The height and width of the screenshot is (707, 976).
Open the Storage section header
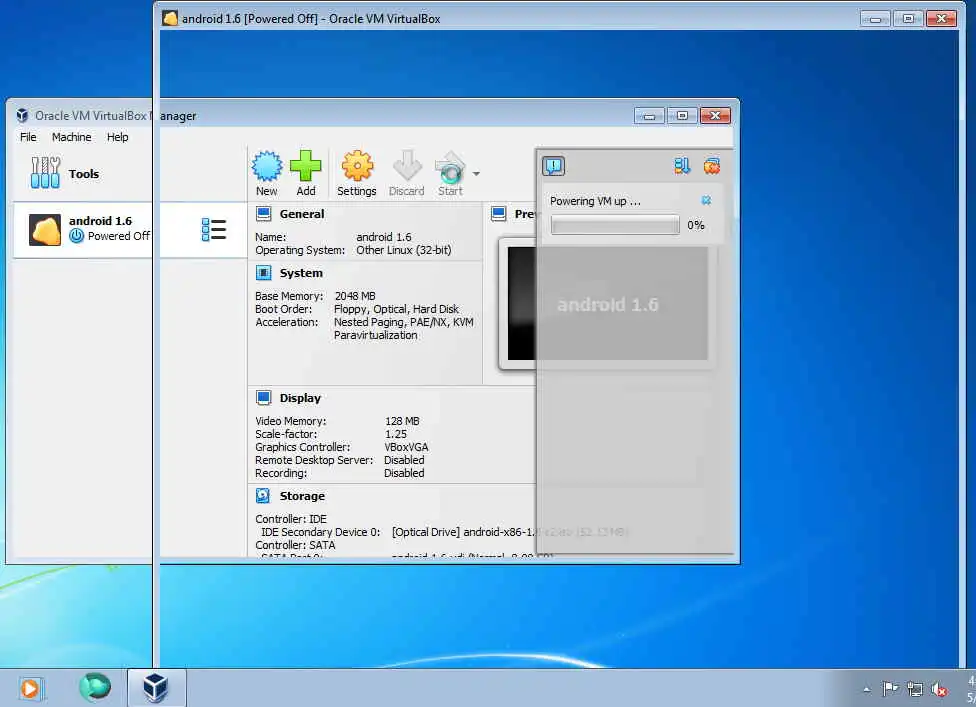coord(302,496)
